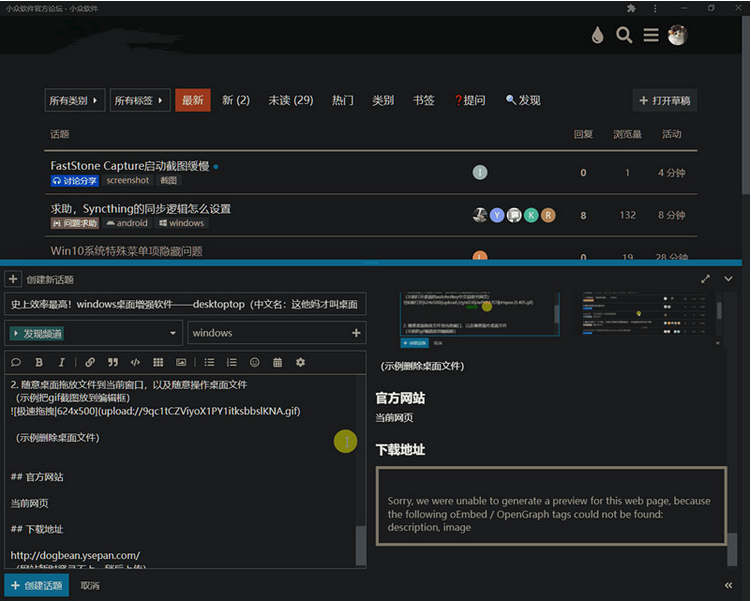Click 取消 to cancel the composer

pyautogui.click(x=90, y=585)
